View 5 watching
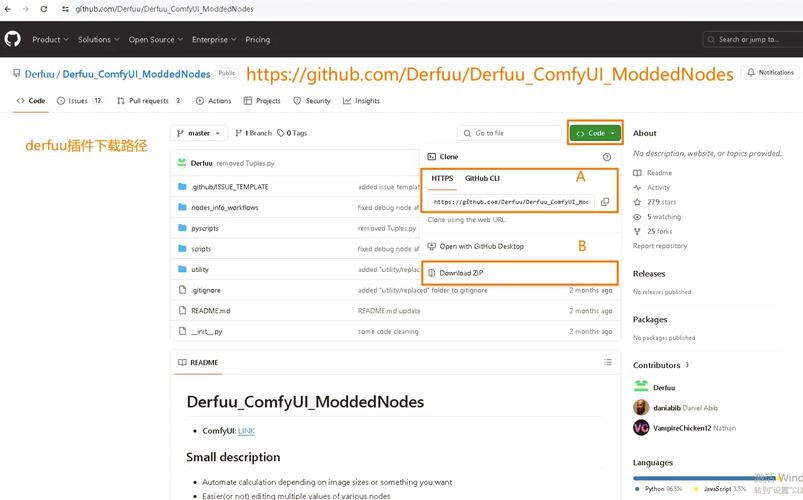This screenshot has width=803, height=500. tap(664, 217)
